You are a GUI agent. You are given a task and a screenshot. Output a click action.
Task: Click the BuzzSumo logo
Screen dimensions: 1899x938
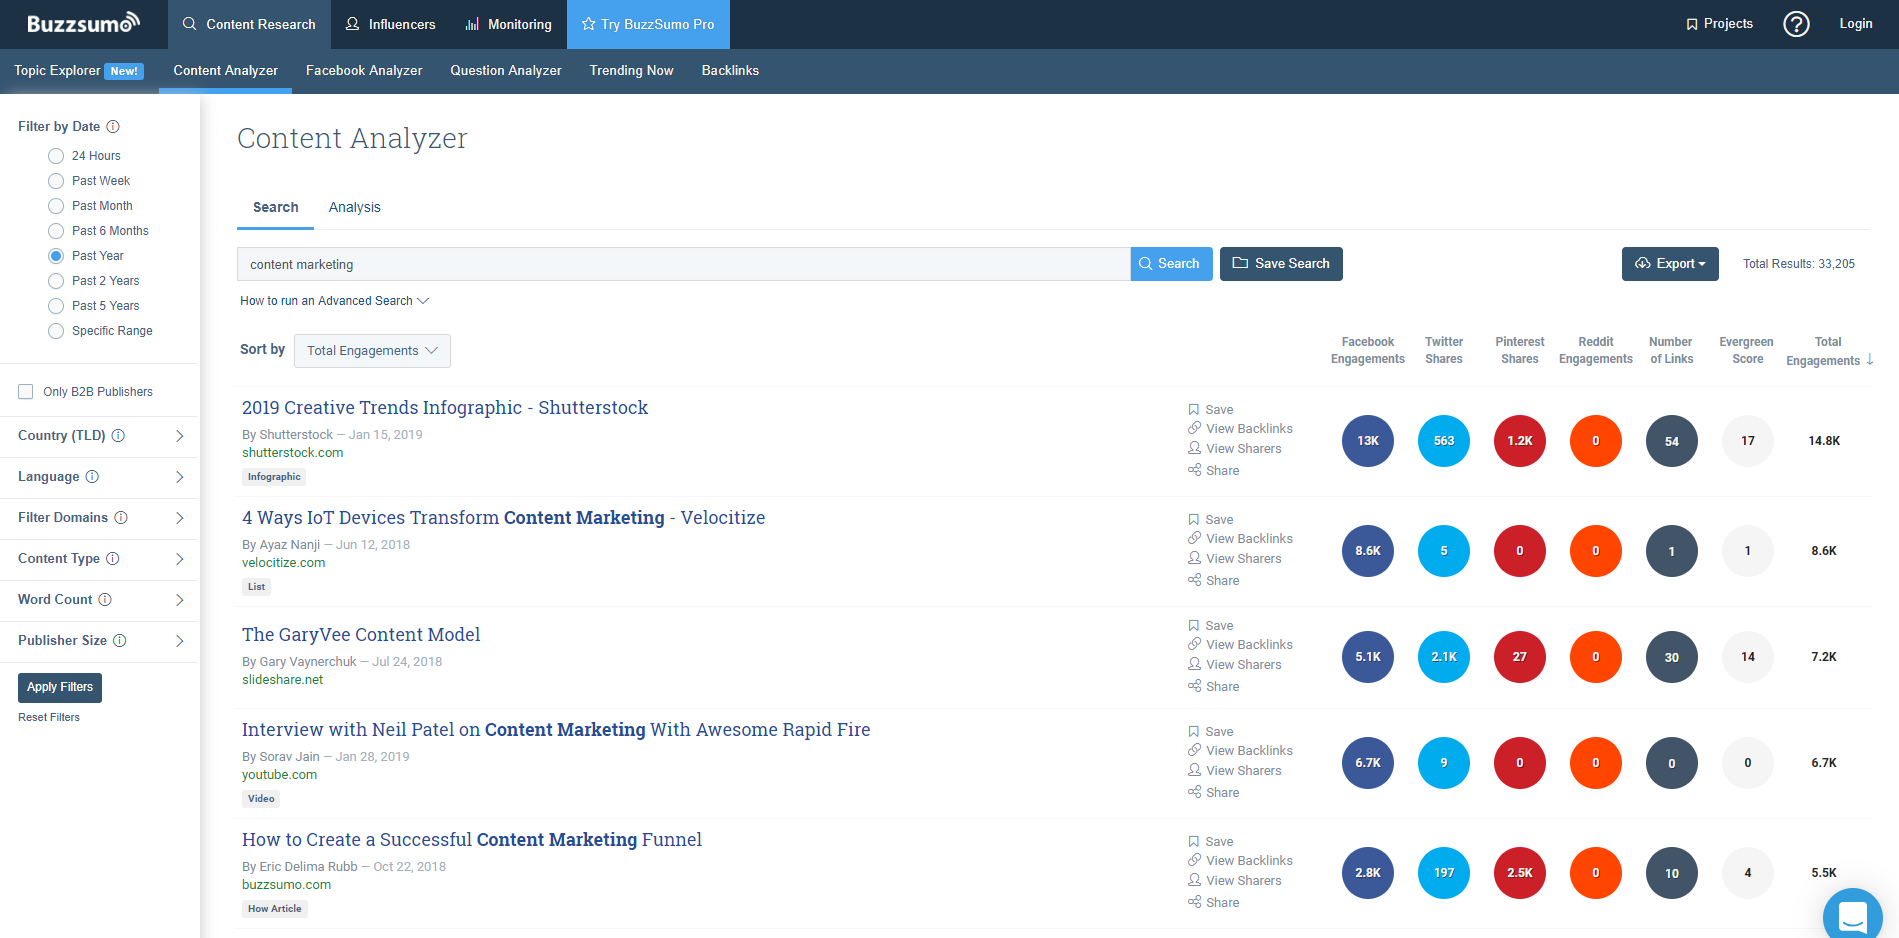pyautogui.click(x=83, y=23)
